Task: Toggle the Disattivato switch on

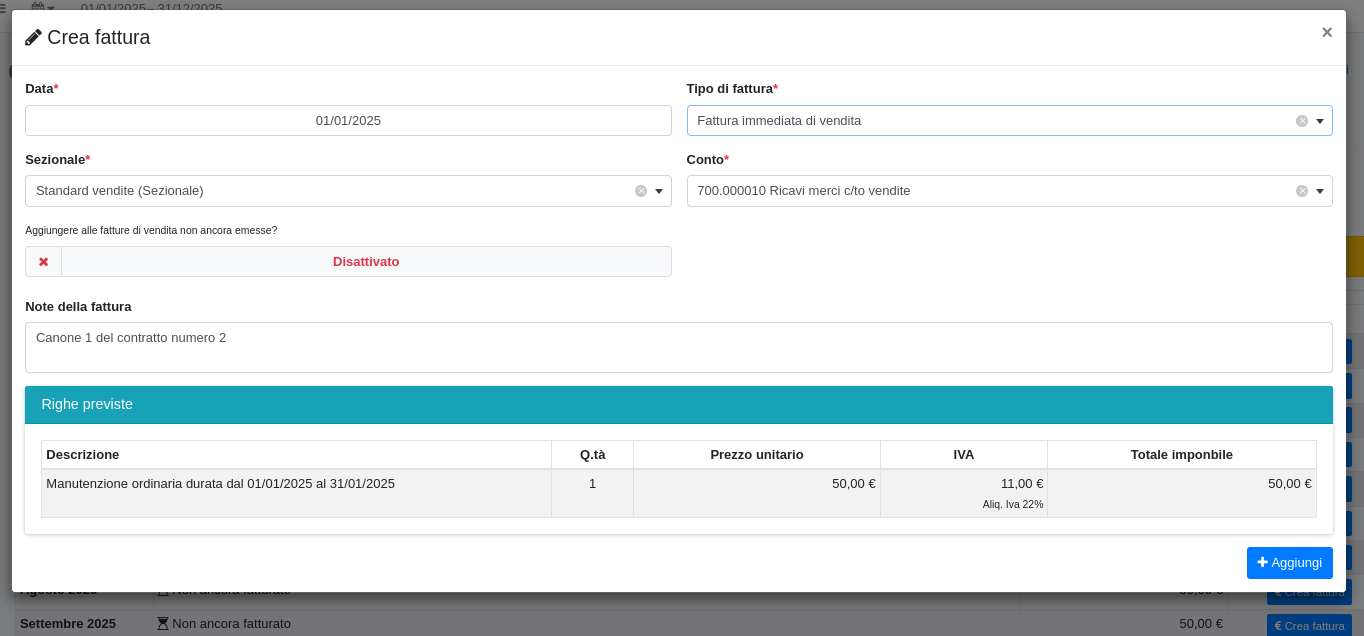Action: pos(365,262)
